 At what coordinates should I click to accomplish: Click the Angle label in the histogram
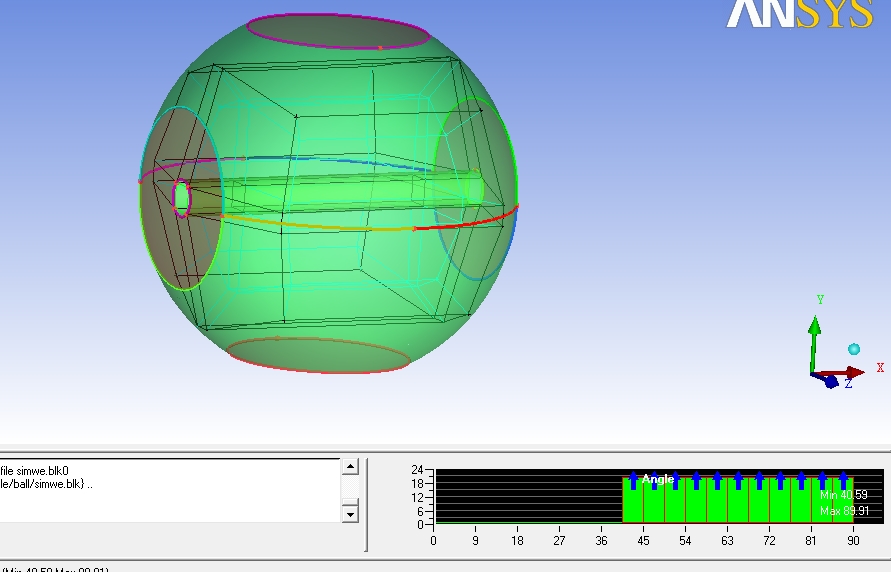click(657, 480)
